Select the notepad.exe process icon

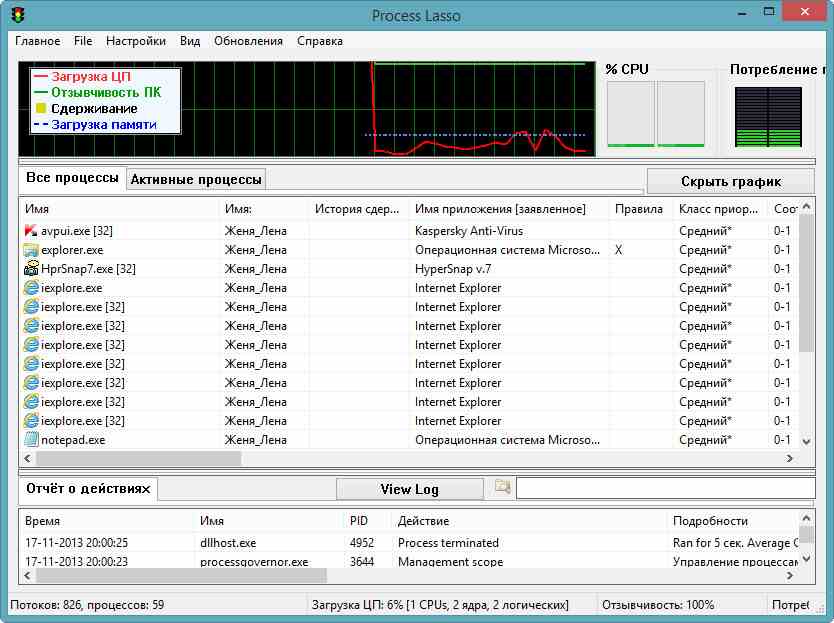tap(31, 440)
